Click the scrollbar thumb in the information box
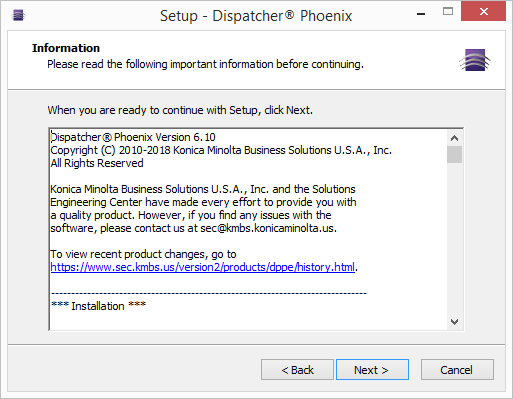Screen dimensions: 513x399 coord(454,154)
